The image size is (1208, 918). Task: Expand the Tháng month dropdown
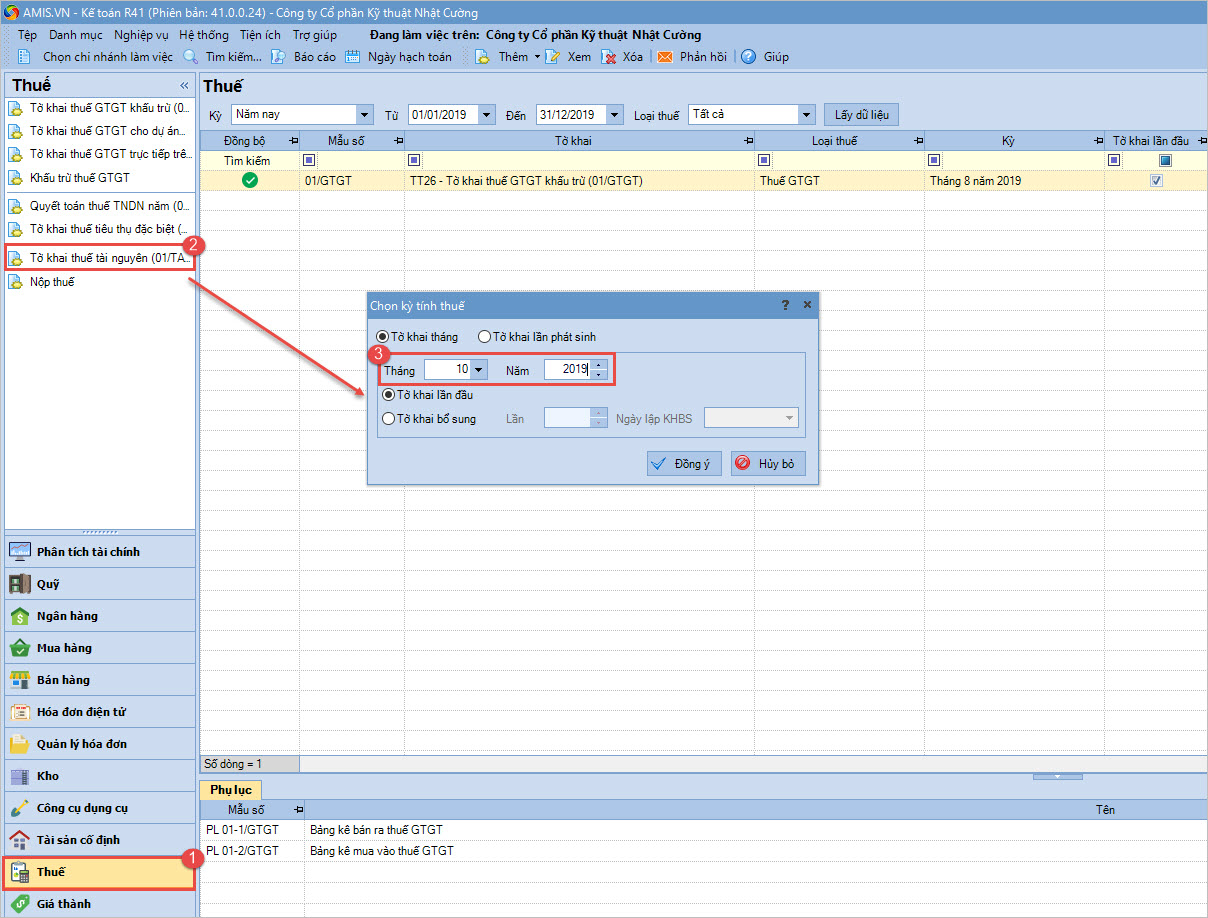click(x=479, y=370)
